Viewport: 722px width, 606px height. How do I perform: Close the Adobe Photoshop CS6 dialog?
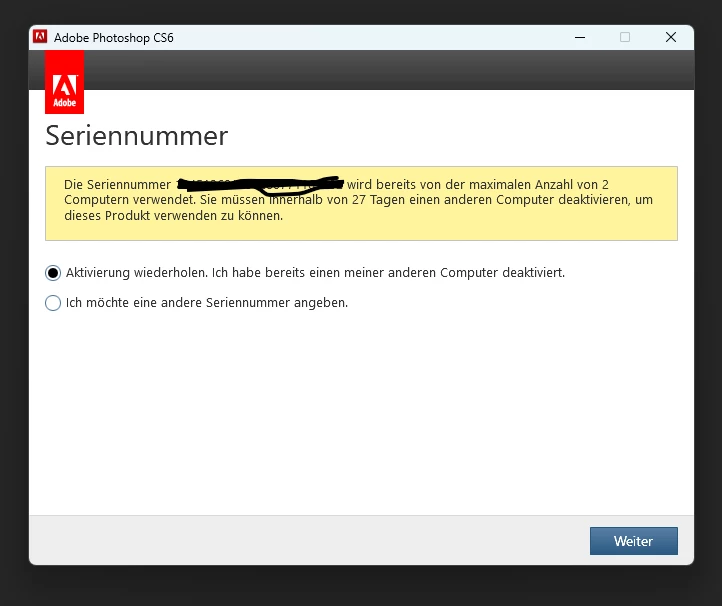(x=671, y=37)
